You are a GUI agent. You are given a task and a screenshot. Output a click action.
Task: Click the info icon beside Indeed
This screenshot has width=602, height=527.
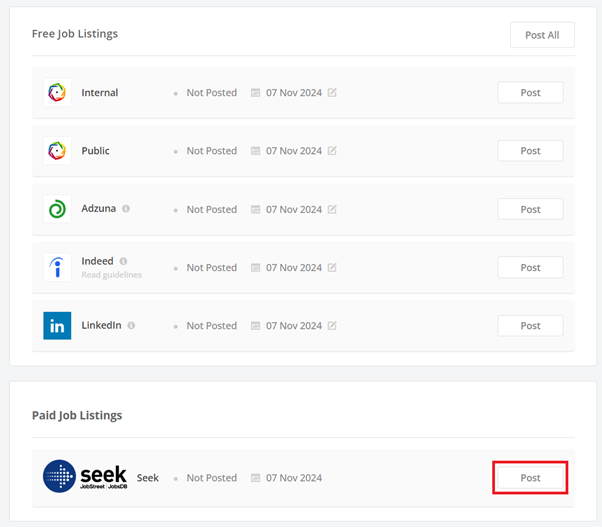(124, 261)
